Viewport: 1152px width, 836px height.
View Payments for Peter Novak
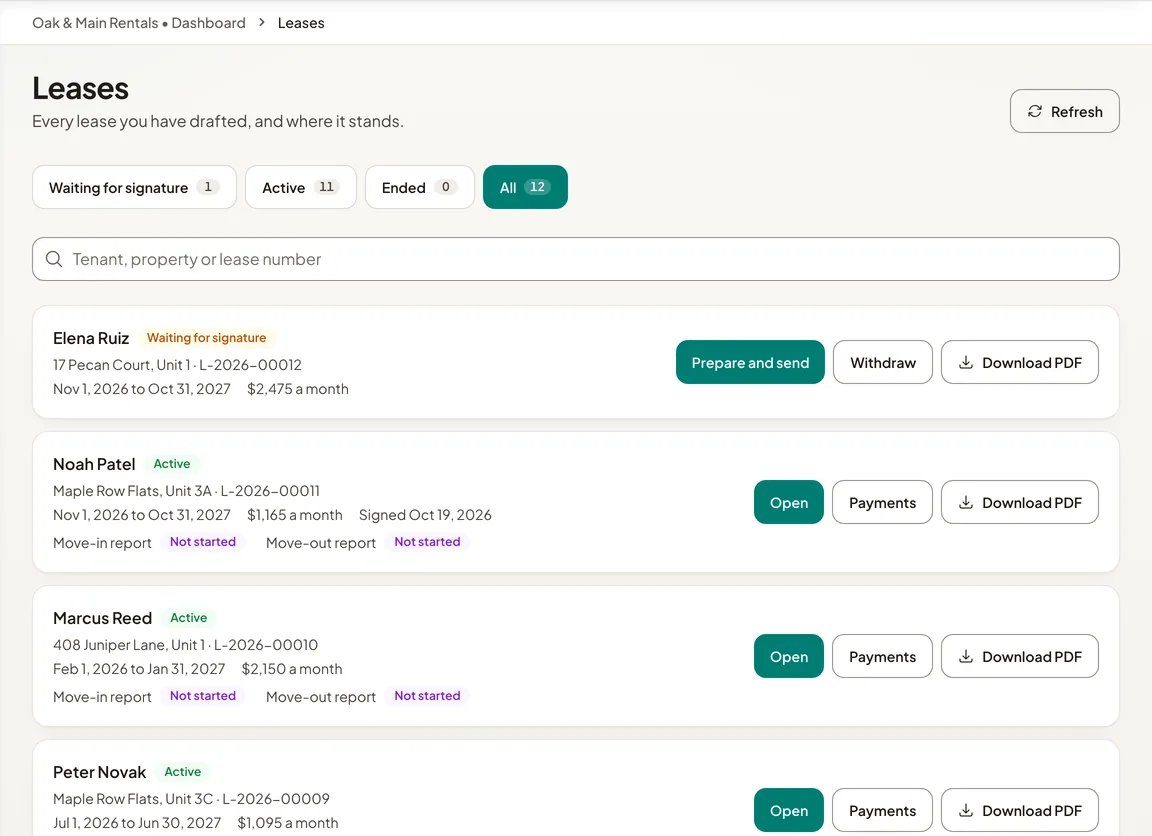pos(882,810)
